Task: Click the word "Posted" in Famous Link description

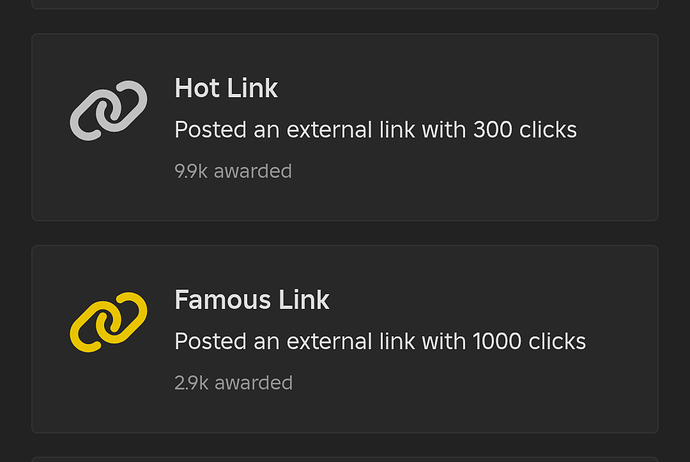Action: pyautogui.click(x=207, y=341)
